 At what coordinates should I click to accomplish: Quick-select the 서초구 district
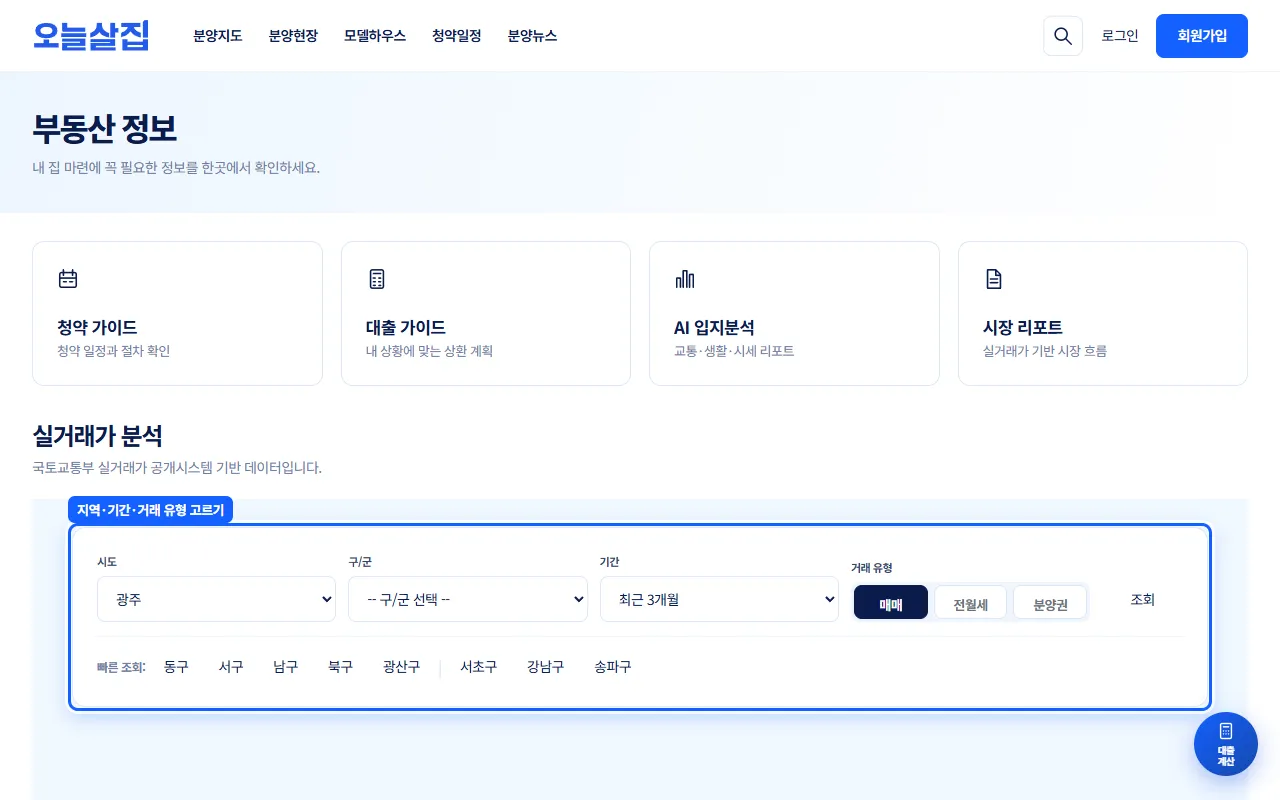[x=479, y=667]
